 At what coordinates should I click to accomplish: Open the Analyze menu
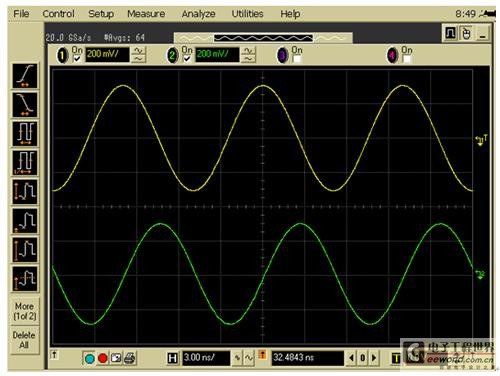point(198,14)
